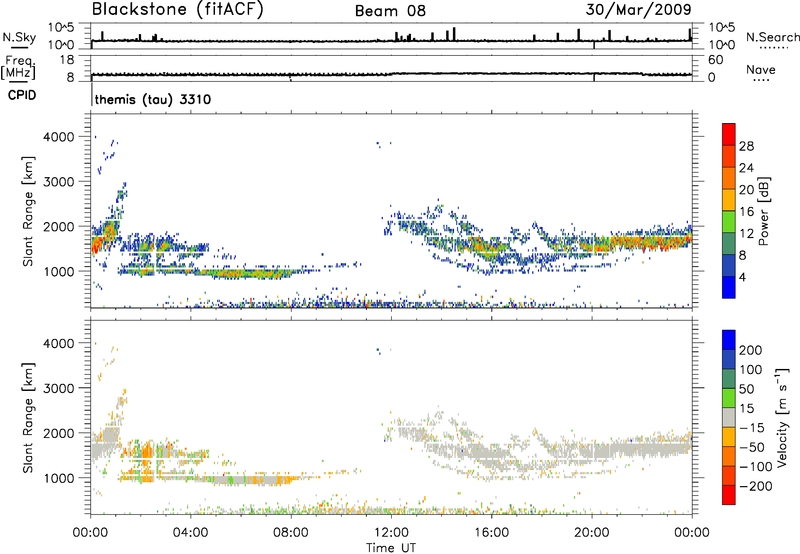Screen dimensions: 800x554
Task: Click the "08:00" time tick label
Action: click(x=291, y=533)
